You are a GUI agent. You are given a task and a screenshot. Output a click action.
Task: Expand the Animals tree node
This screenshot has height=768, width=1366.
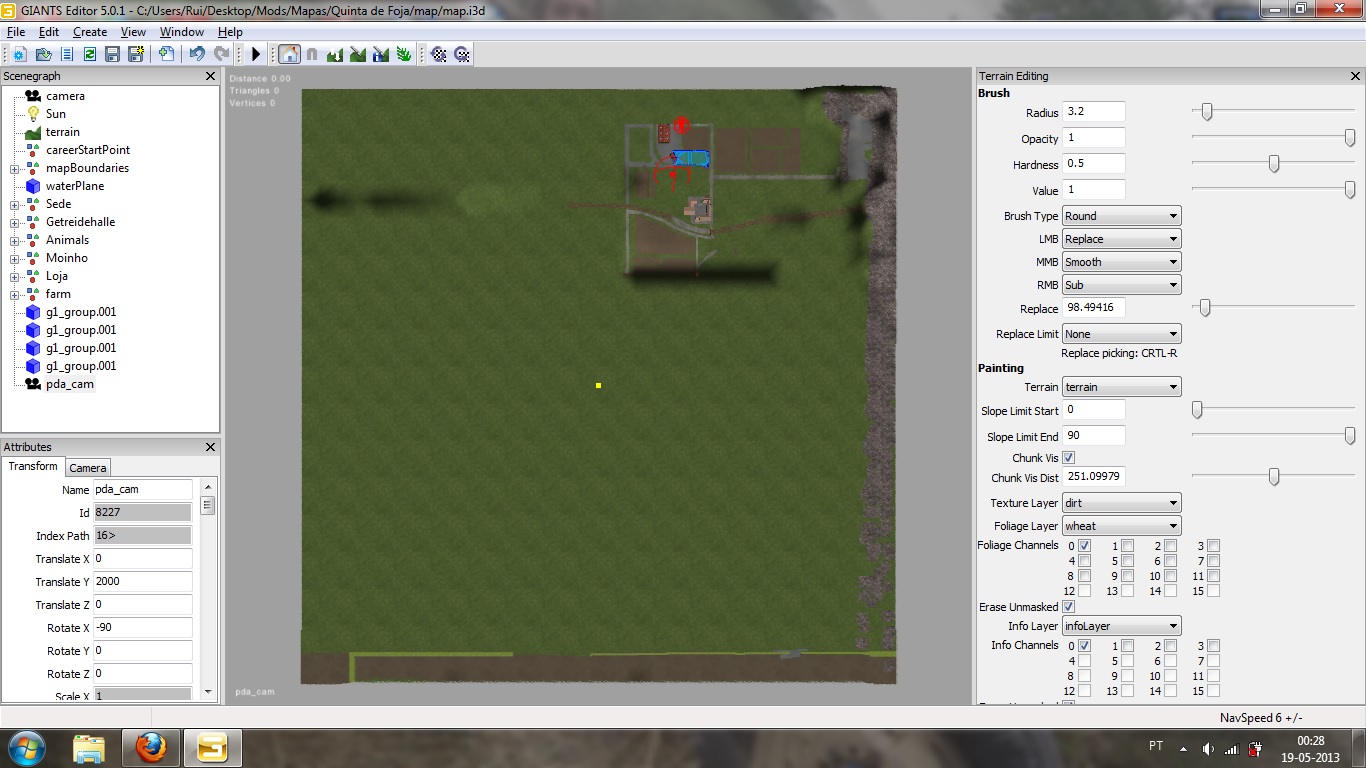coord(15,241)
